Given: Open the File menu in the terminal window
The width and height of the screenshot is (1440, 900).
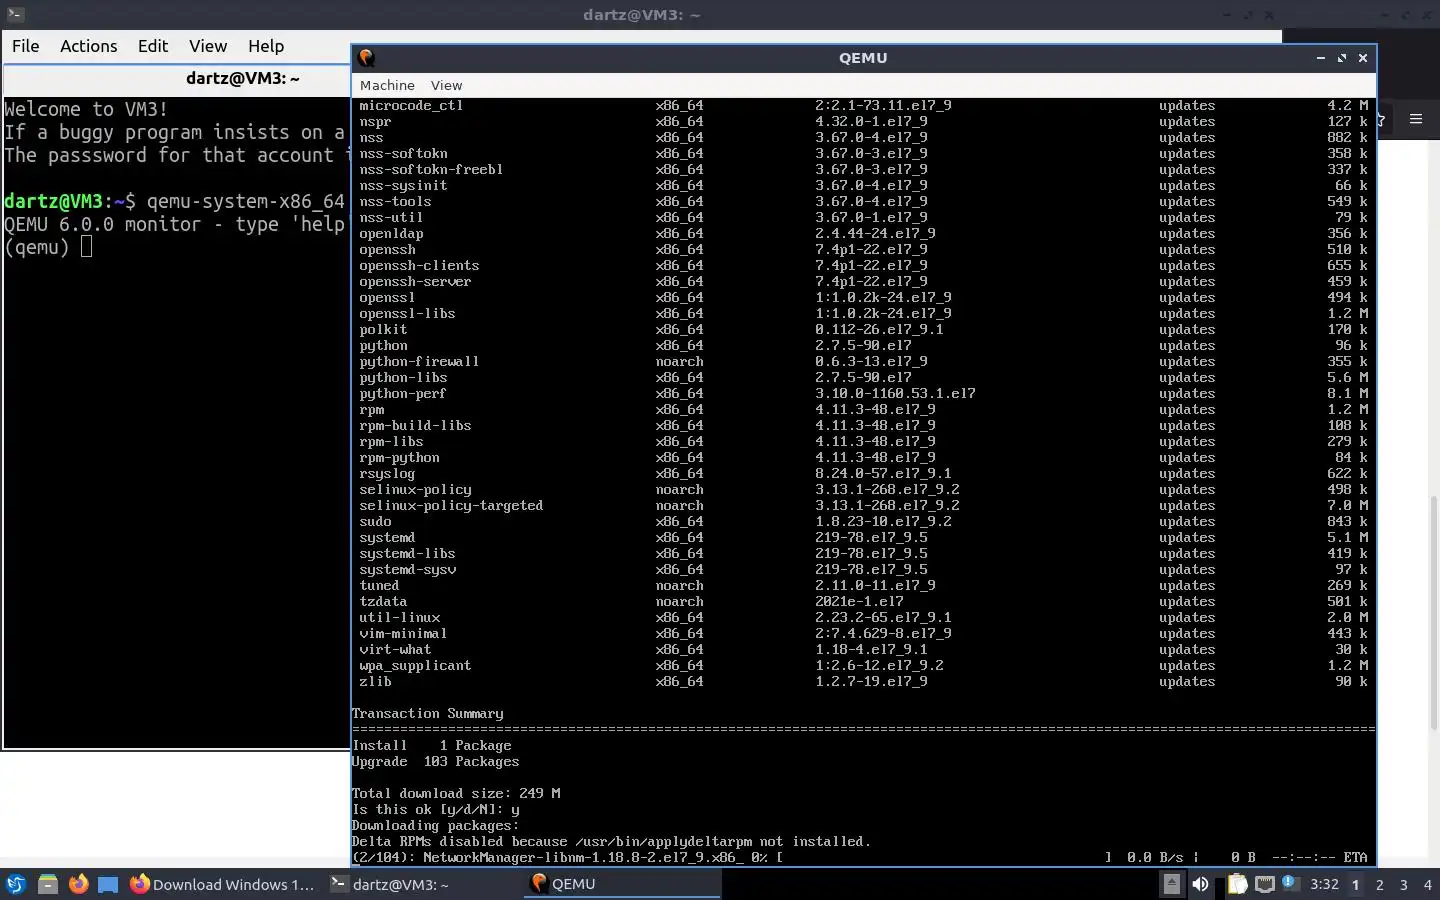Looking at the screenshot, I should click(x=25, y=46).
